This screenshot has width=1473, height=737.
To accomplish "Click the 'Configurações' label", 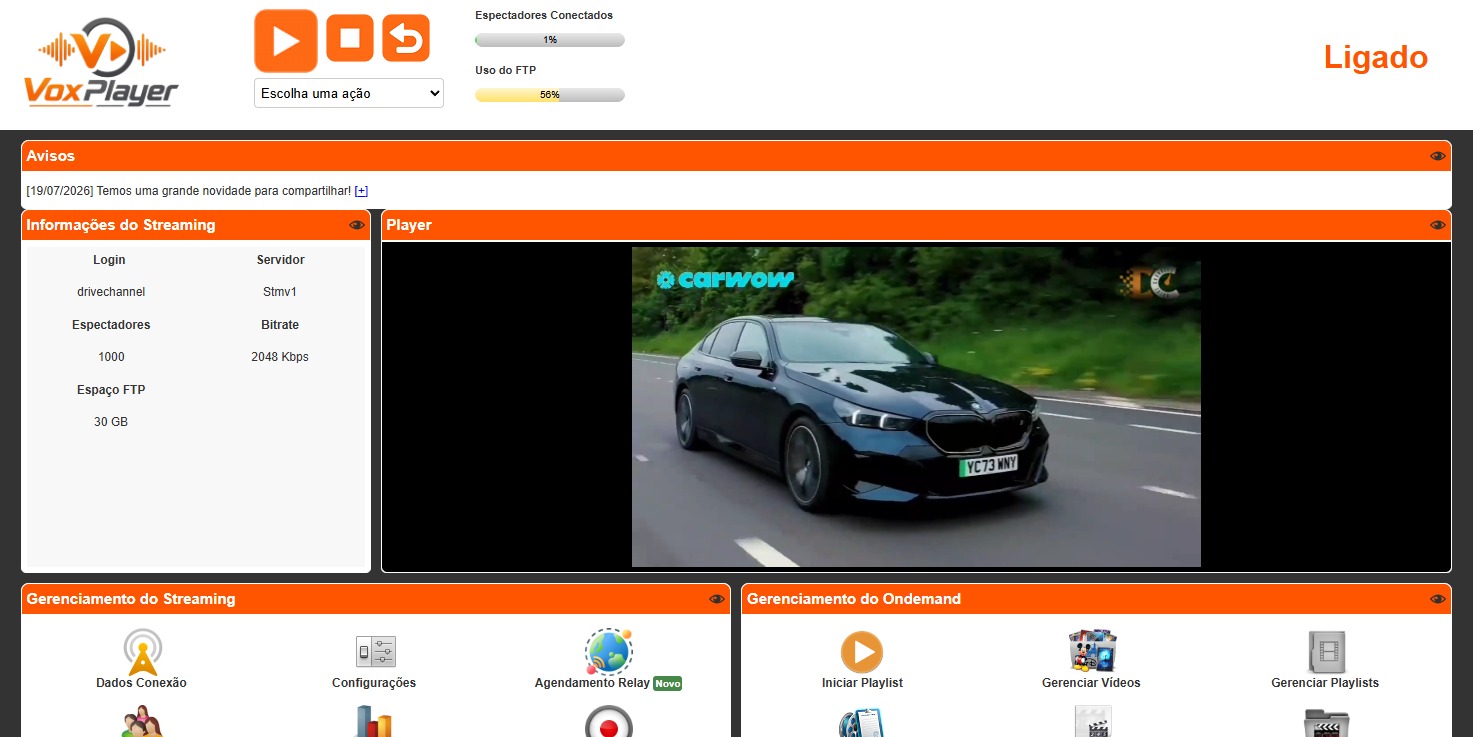I will click(x=374, y=683).
